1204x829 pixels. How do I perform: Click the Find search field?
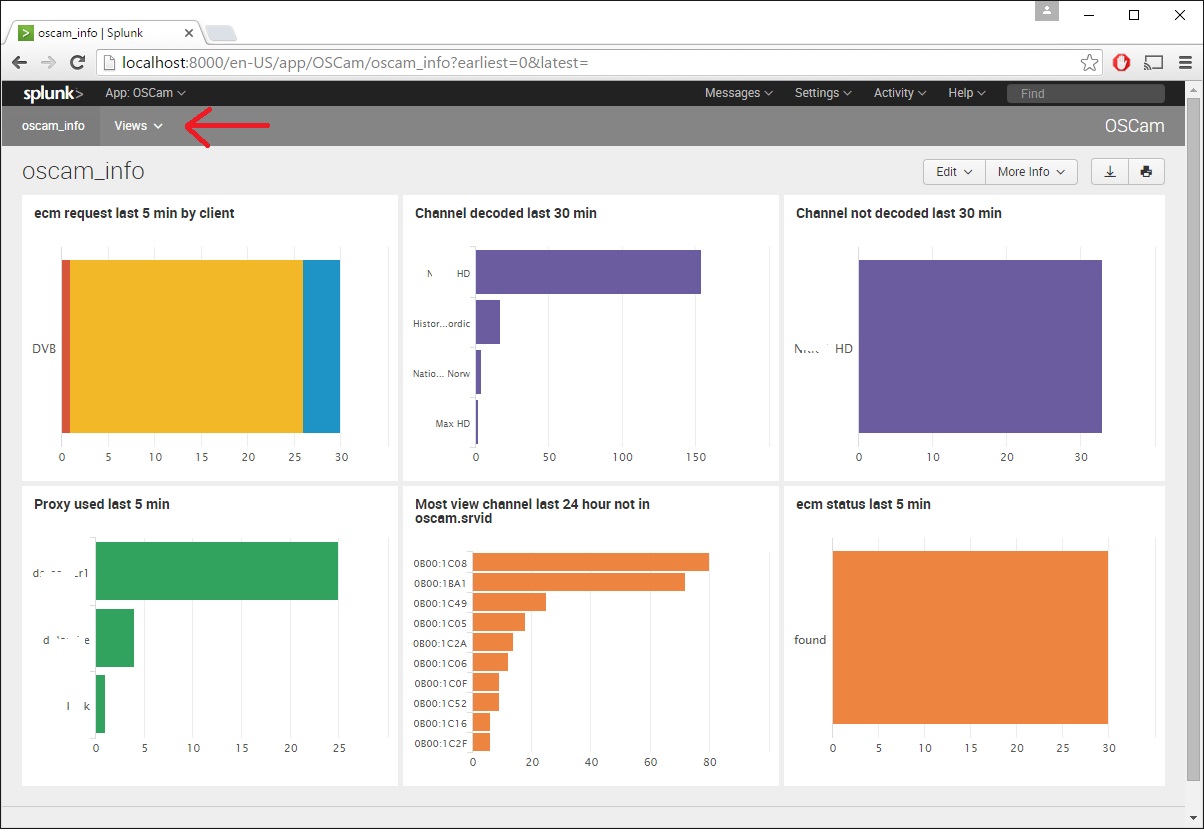[1085, 93]
